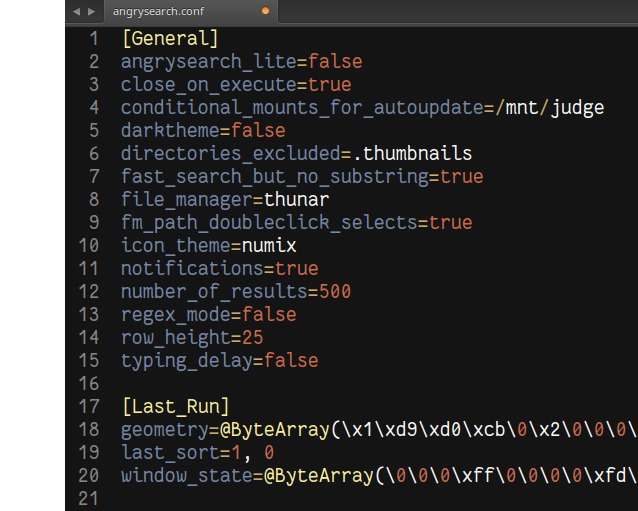Click the .thumbnails excluded directory value

click(x=412, y=153)
